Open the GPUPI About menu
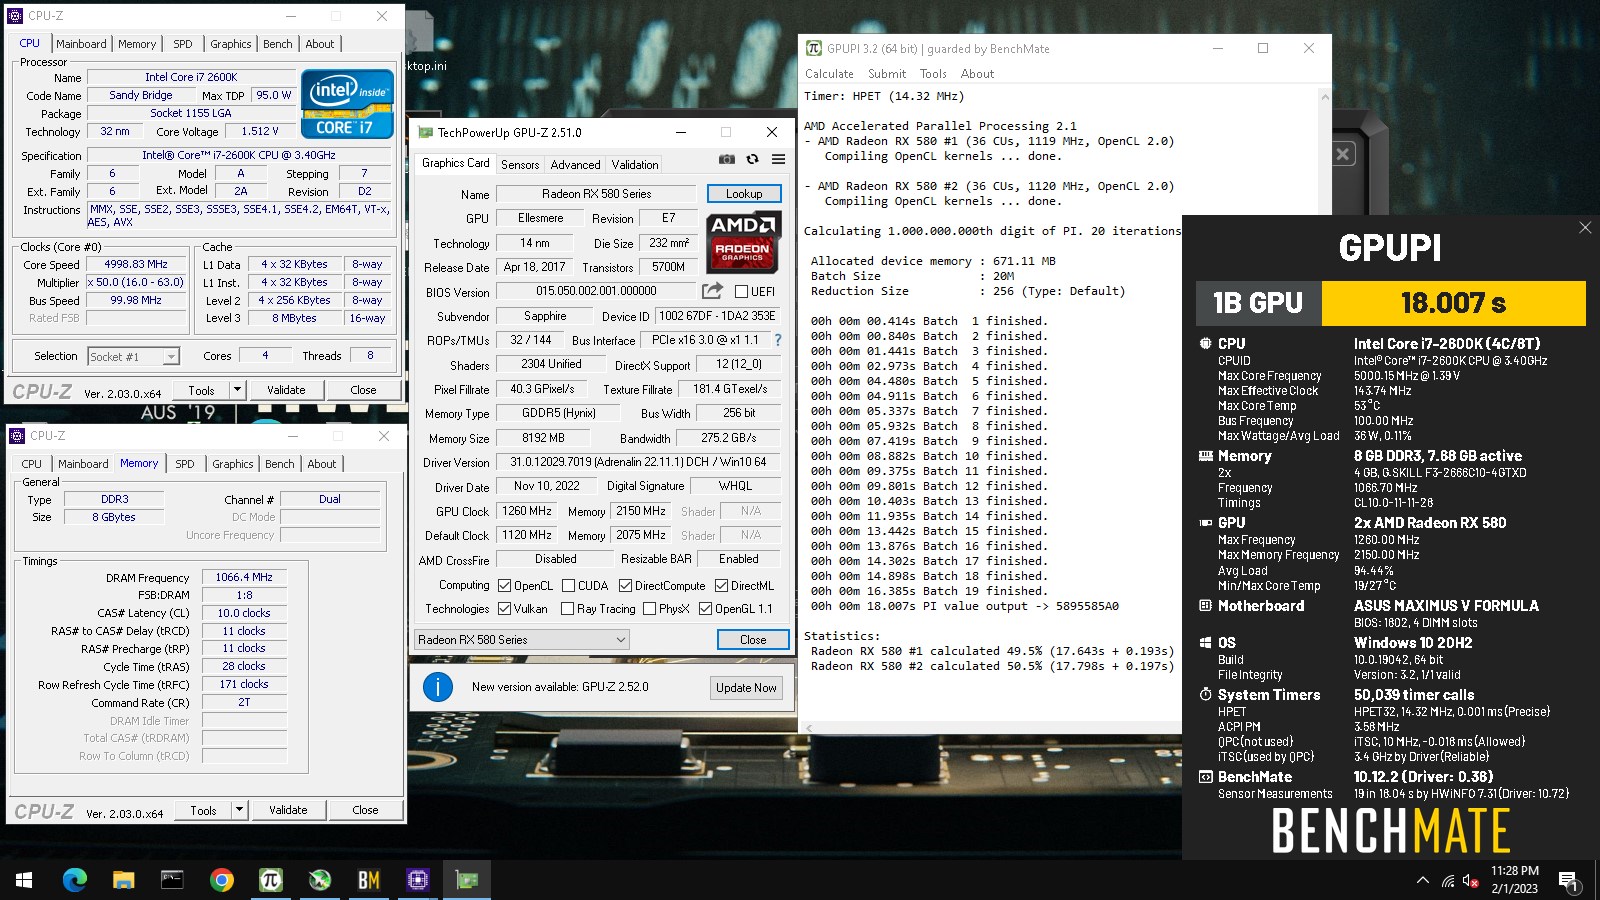1600x900 pixels. pos(977,74)
